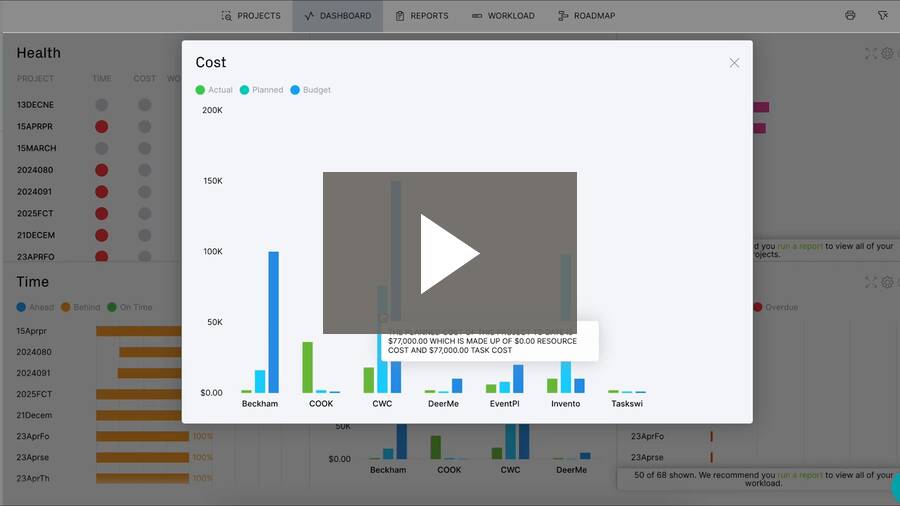
Task: Go to the Workload tab
Action: click(x=503, y=15)
